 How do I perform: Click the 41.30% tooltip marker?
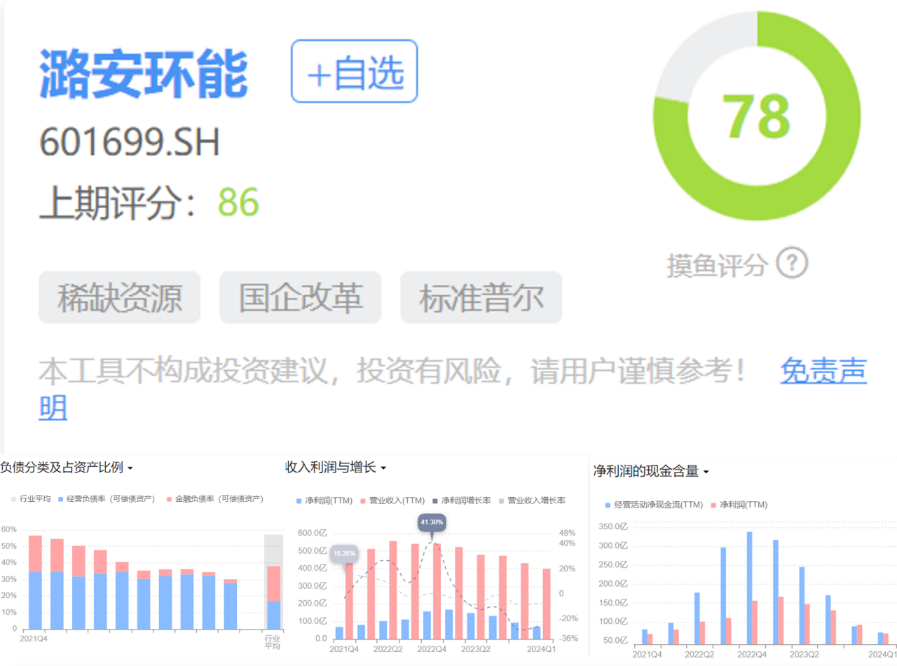431,522
